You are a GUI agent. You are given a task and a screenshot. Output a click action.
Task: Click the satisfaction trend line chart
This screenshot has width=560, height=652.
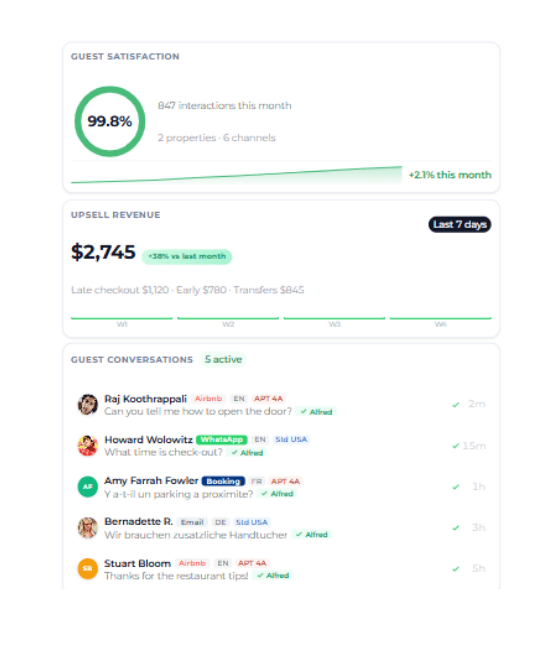tap(237, 175)
